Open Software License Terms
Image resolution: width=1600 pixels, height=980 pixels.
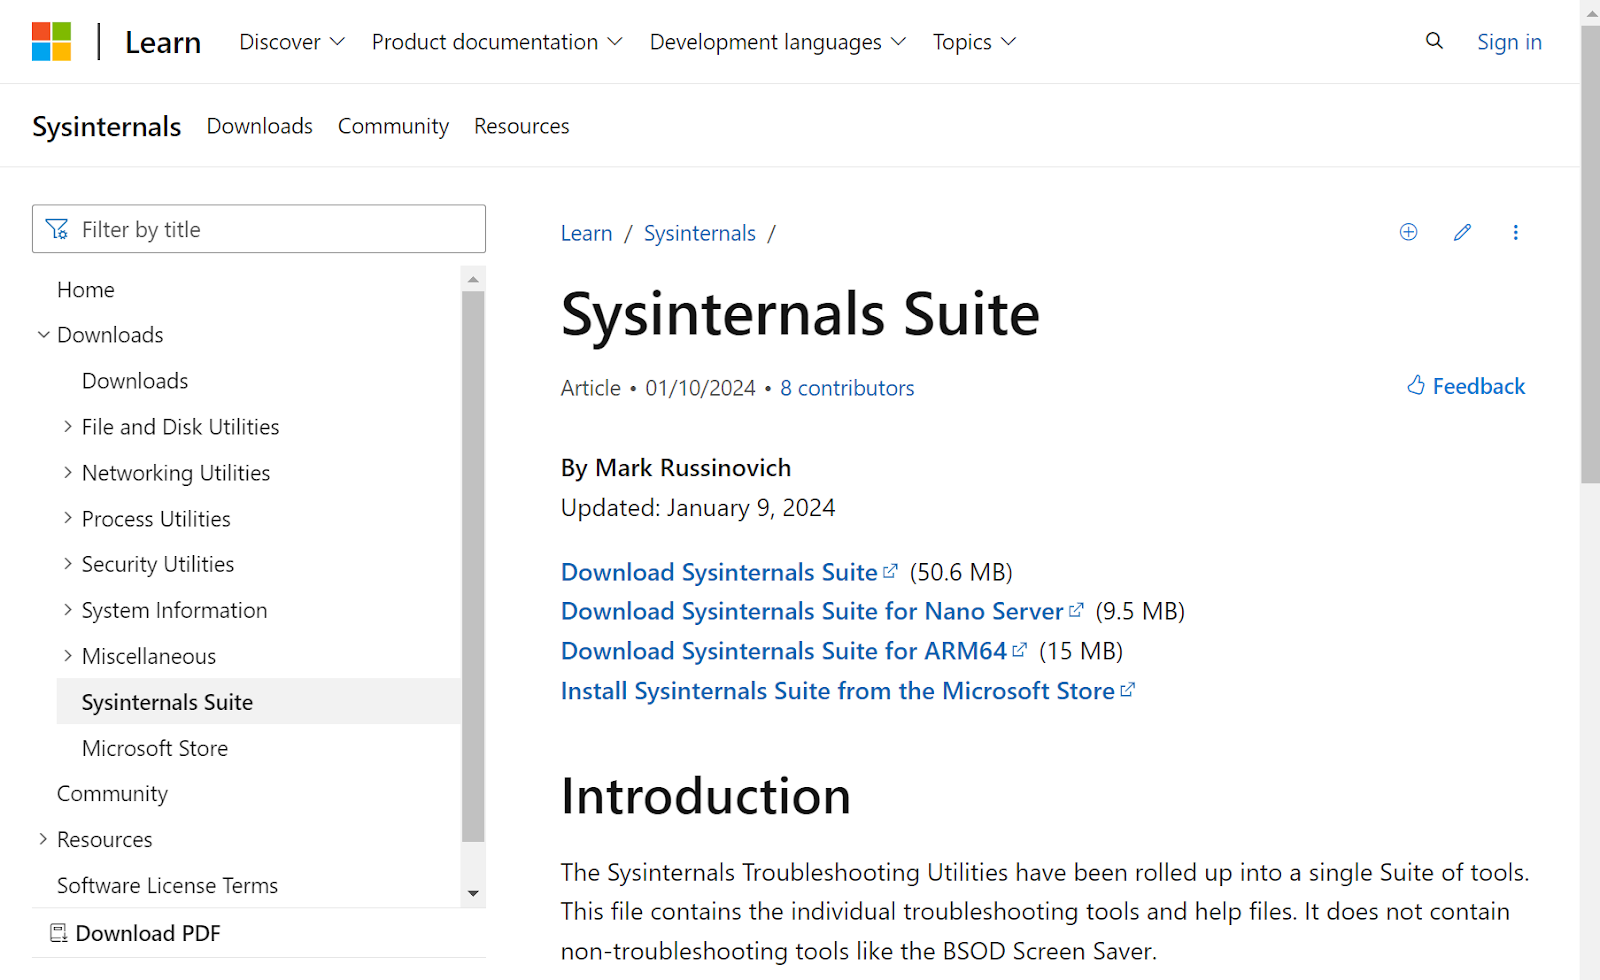pyautogui.click(x=168, y=886)
